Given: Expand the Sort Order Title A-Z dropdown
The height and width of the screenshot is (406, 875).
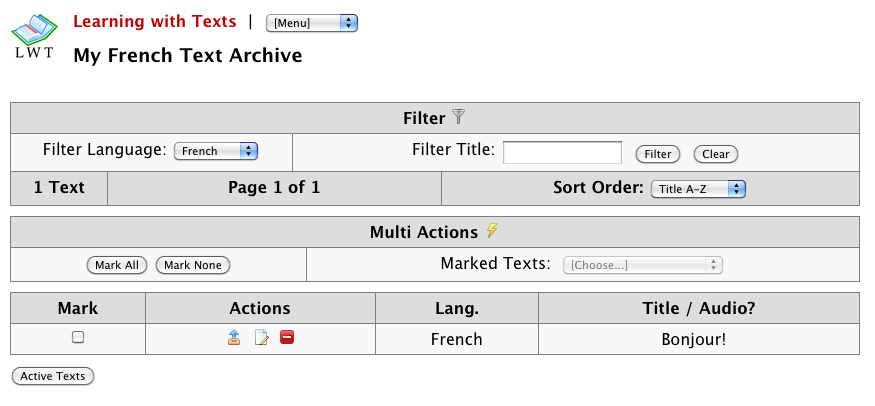Looking at the screenshot, I should (x=698, y=188).
